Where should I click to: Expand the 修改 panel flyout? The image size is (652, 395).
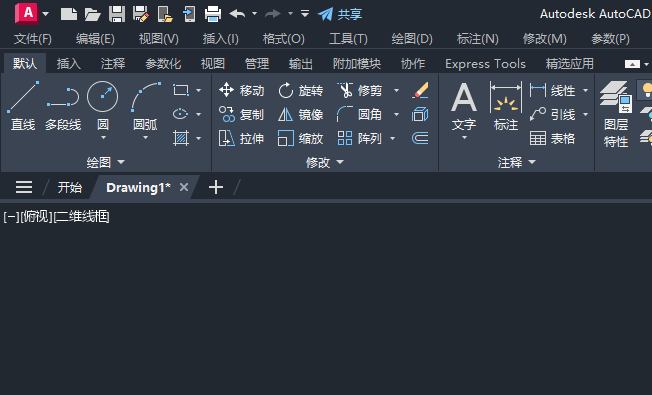325,162
